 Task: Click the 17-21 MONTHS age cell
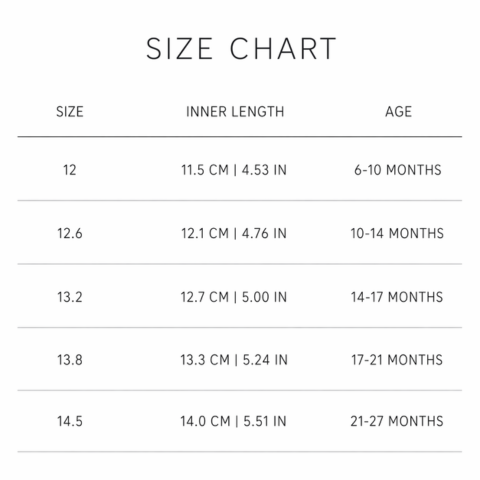[x=397, y=360]
